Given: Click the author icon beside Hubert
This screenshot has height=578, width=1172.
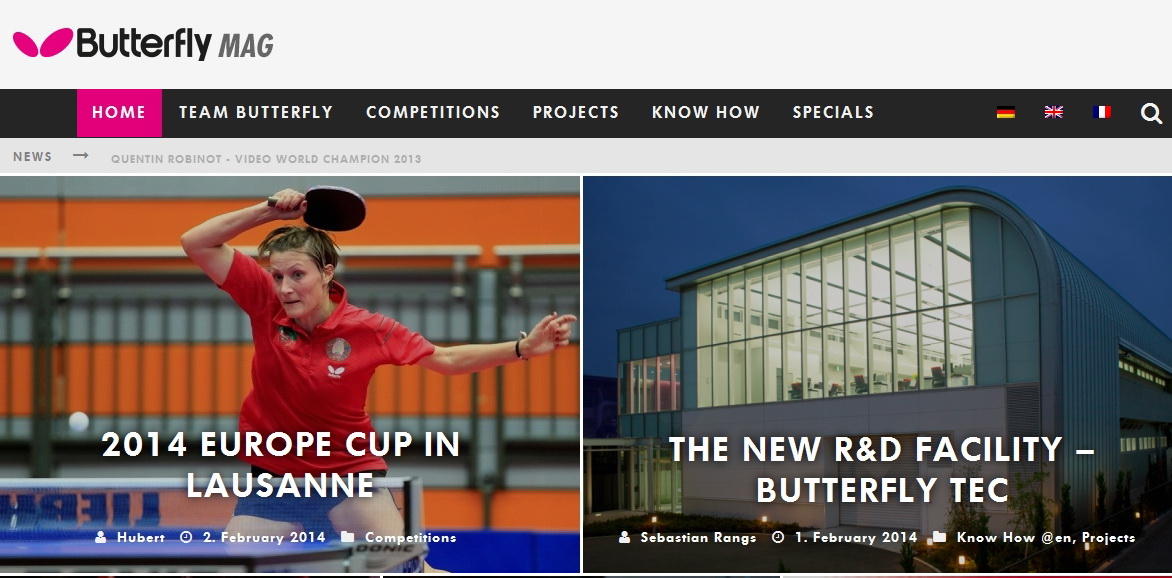Looking at the screenshot, I should (x=100, y=537).
